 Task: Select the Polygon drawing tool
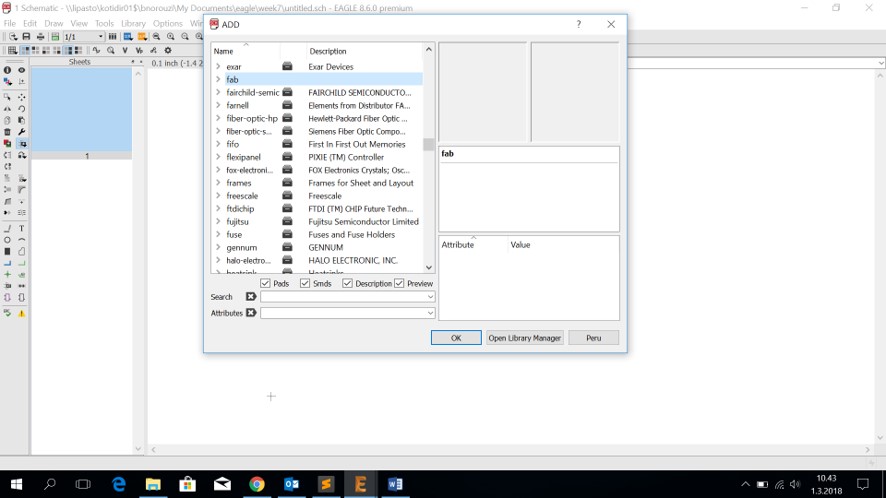click(x=21, y=252)
